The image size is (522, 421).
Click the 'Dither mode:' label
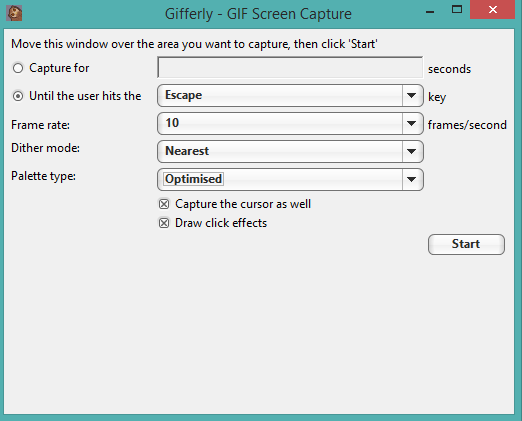[45, 148]
